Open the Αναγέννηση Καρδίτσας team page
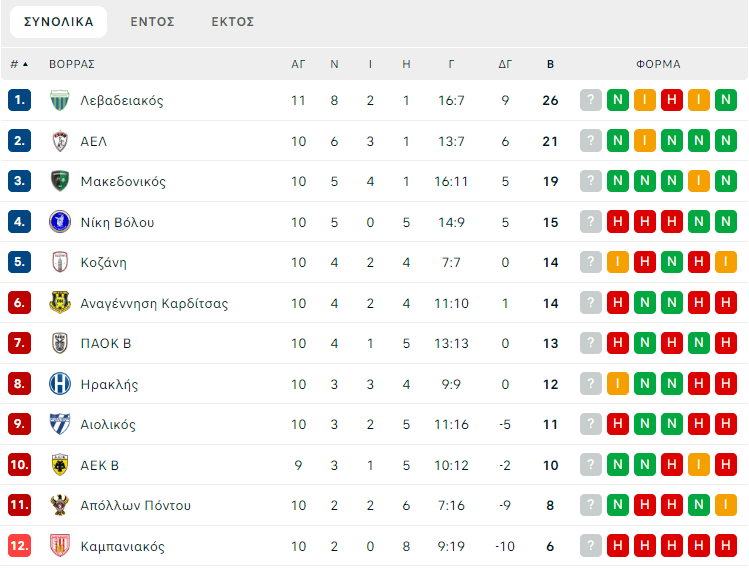This screenshot has width=749, height=572. 154,303
